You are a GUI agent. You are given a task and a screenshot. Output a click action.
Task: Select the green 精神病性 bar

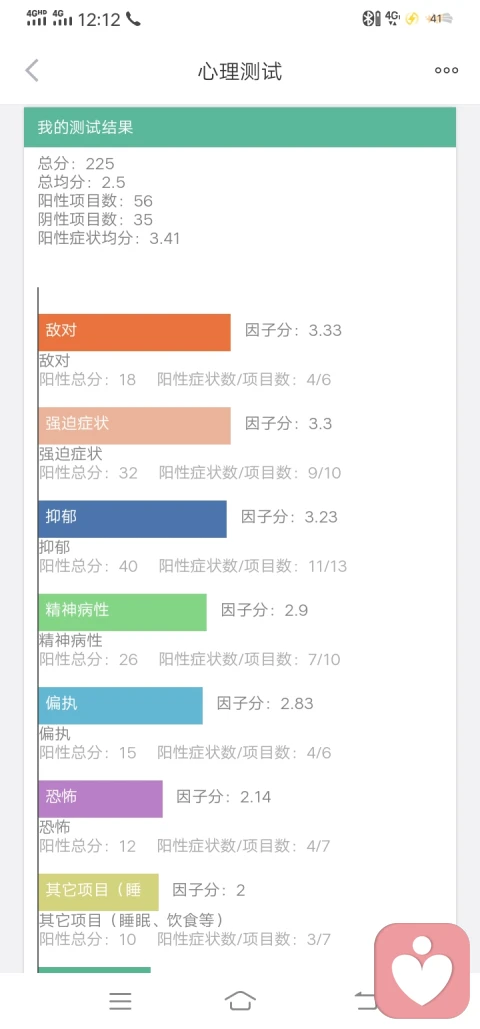click(123, 612)
